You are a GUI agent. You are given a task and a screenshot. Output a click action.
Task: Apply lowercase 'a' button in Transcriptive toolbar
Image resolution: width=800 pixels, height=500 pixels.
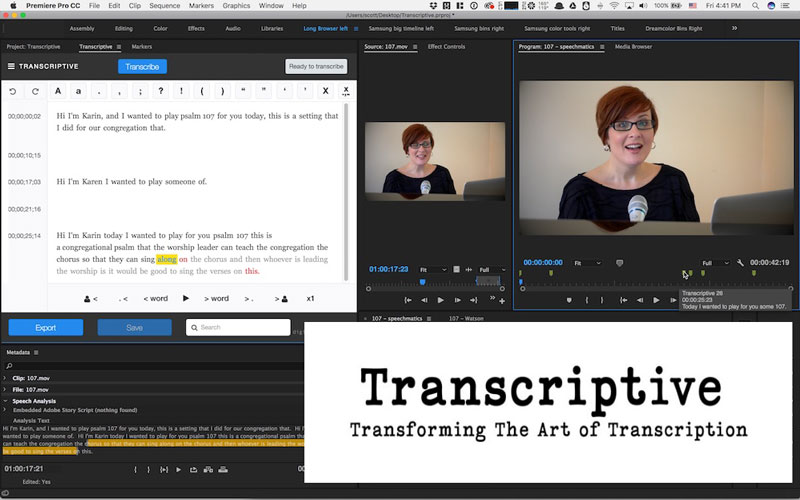click(79, 91)
